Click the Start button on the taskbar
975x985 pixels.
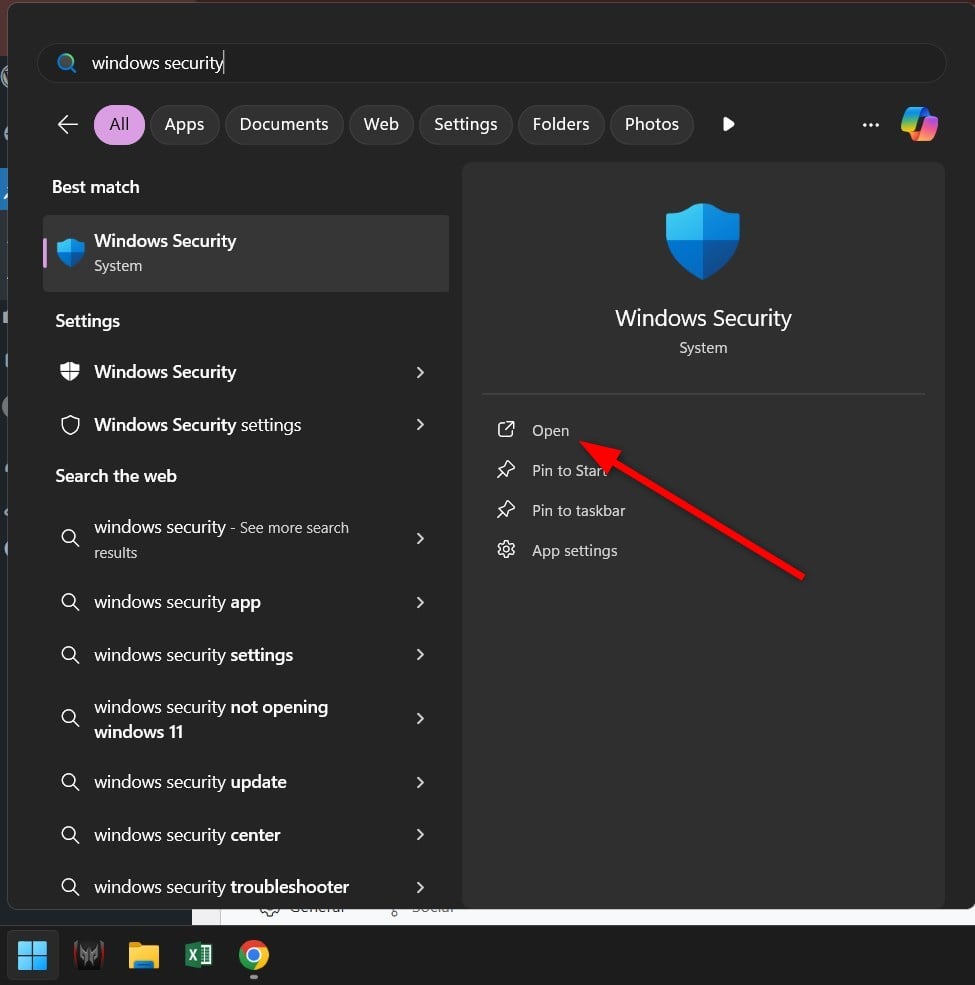(33, 956)
